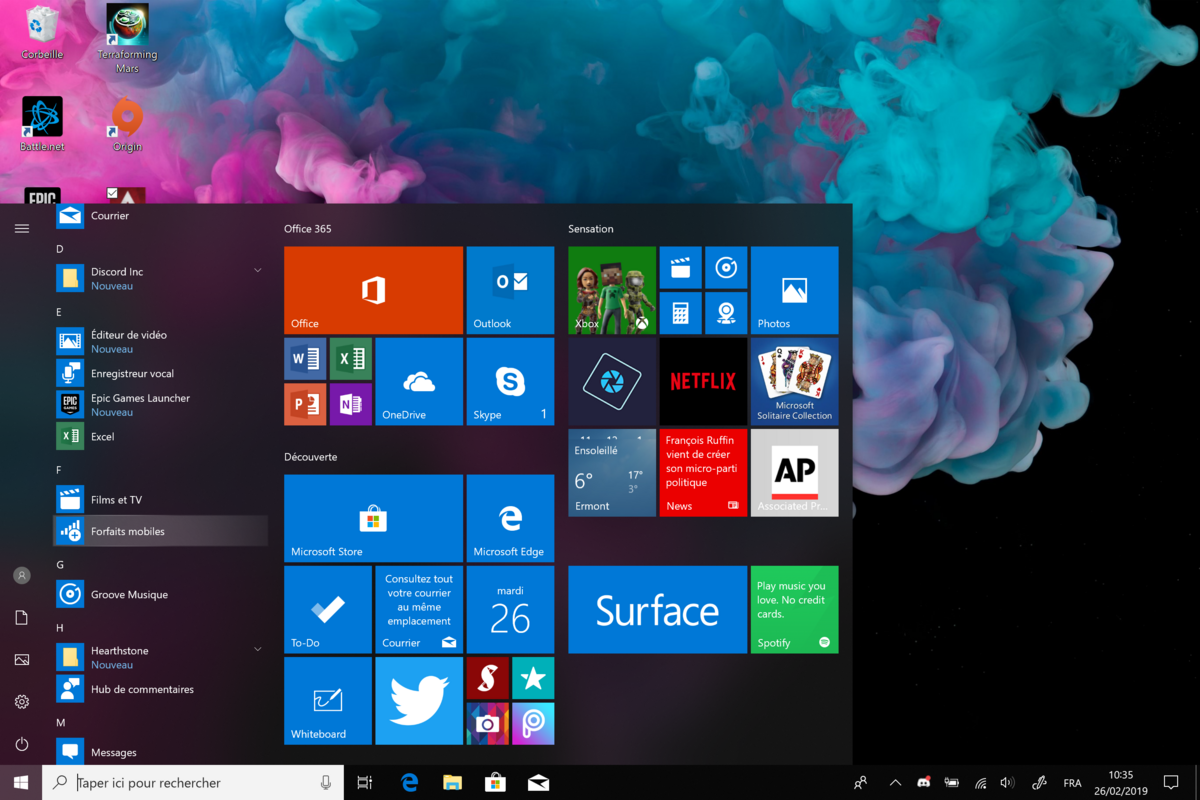
Task: Open the Camera webcam small tile
Action: coord(726,313)
